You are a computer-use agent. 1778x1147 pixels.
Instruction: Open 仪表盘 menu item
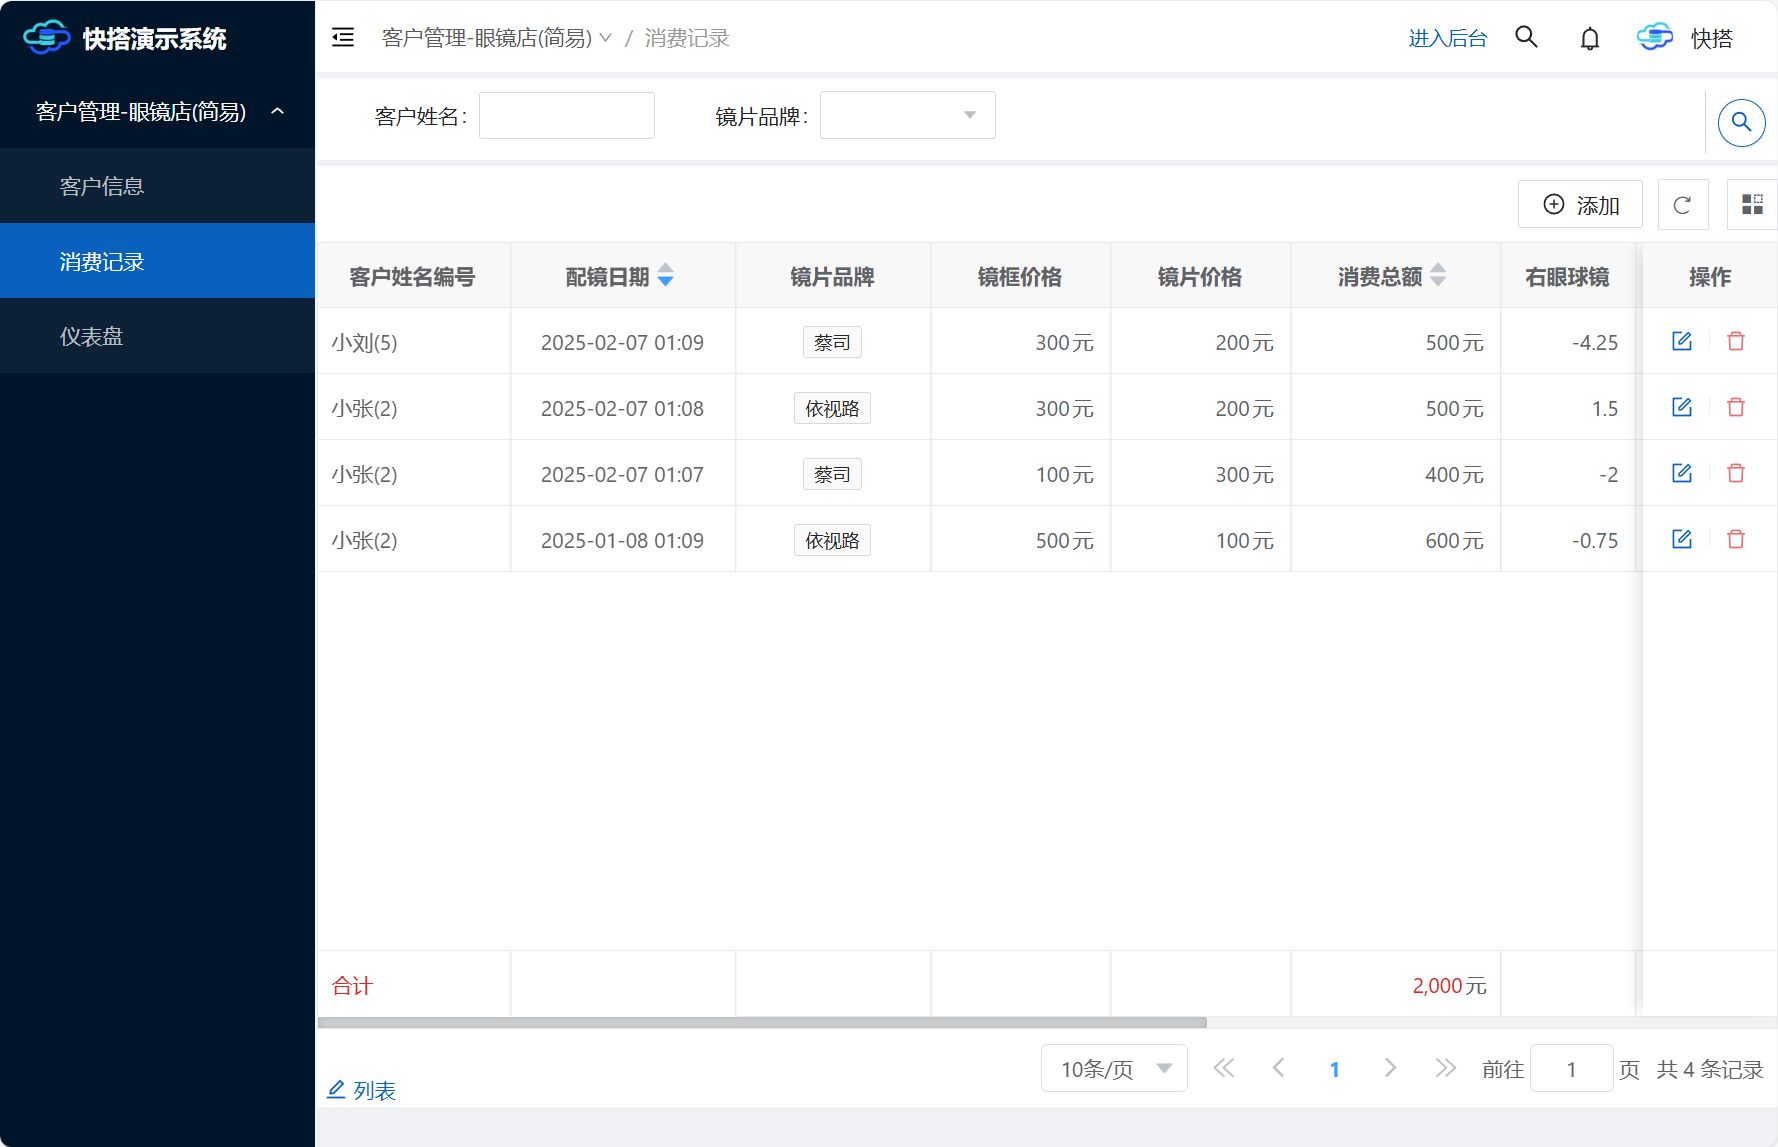click(x=157, y=336)
